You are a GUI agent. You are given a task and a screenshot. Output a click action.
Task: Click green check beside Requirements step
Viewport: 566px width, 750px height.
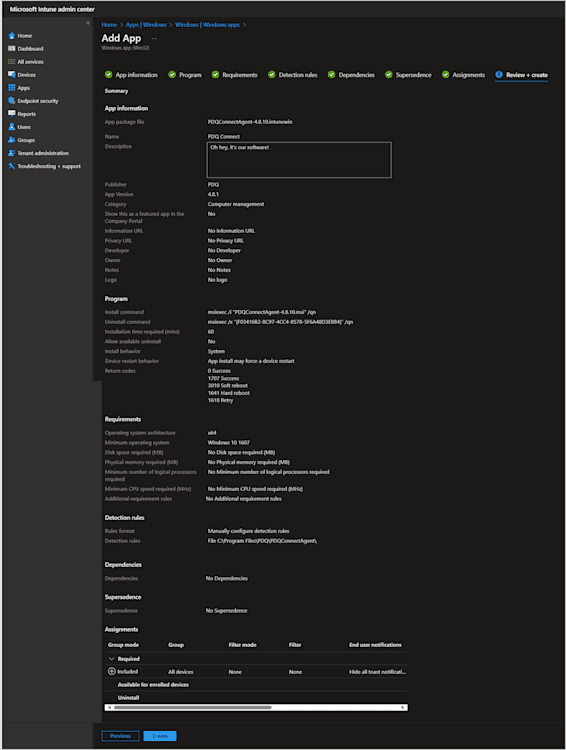click(x=215, y=75)
